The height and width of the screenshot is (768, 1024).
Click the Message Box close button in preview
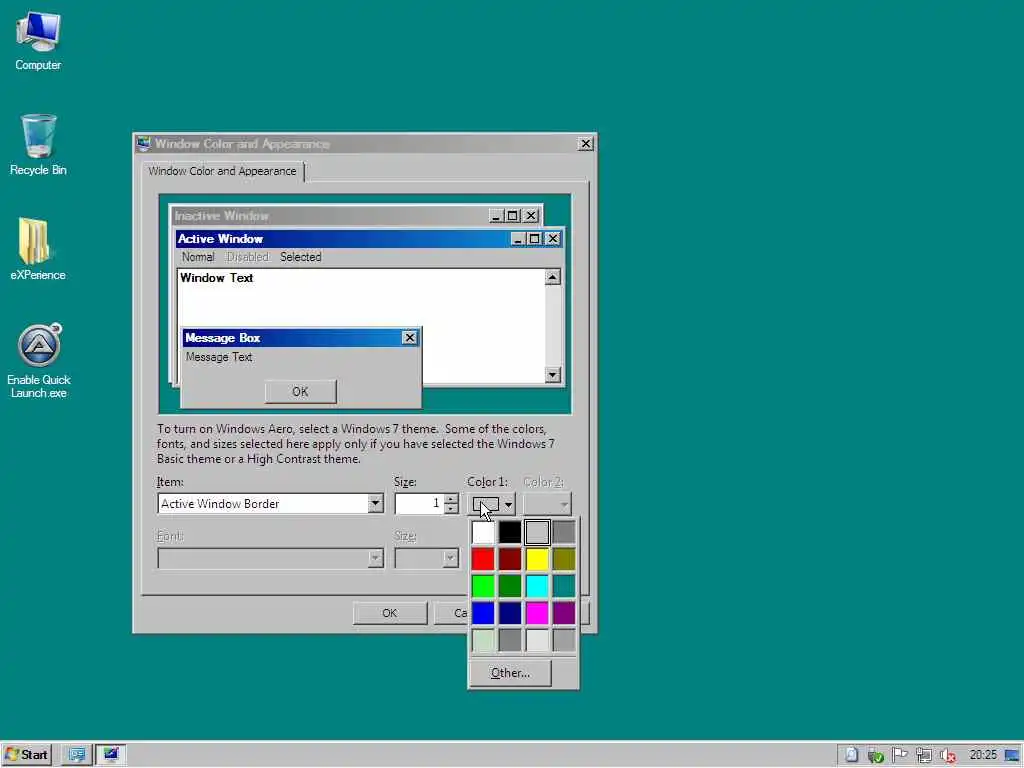pos(409,338)
